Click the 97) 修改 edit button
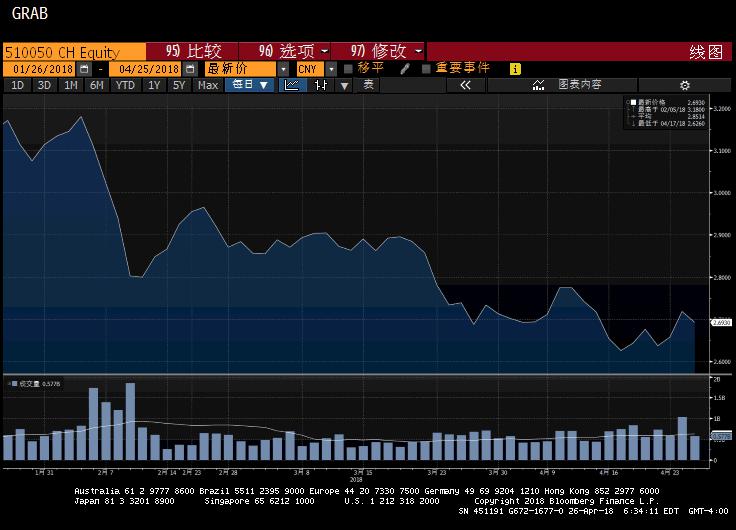 [385, 51]
